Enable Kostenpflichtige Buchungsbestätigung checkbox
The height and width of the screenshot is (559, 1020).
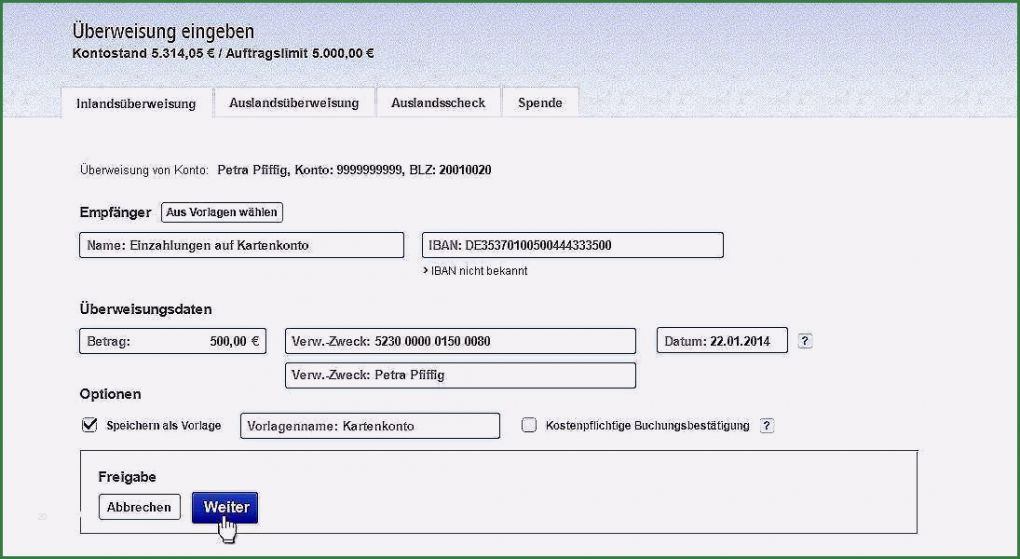[529, 425]
